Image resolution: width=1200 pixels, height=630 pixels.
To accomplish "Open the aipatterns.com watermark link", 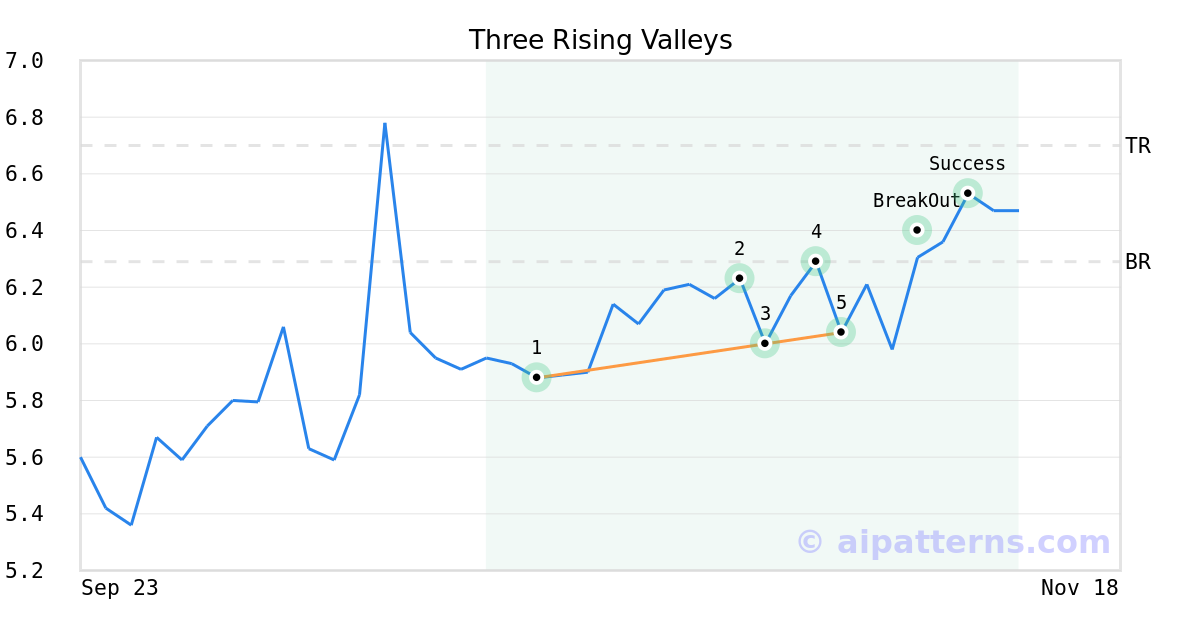I will (x=953, y=542).
